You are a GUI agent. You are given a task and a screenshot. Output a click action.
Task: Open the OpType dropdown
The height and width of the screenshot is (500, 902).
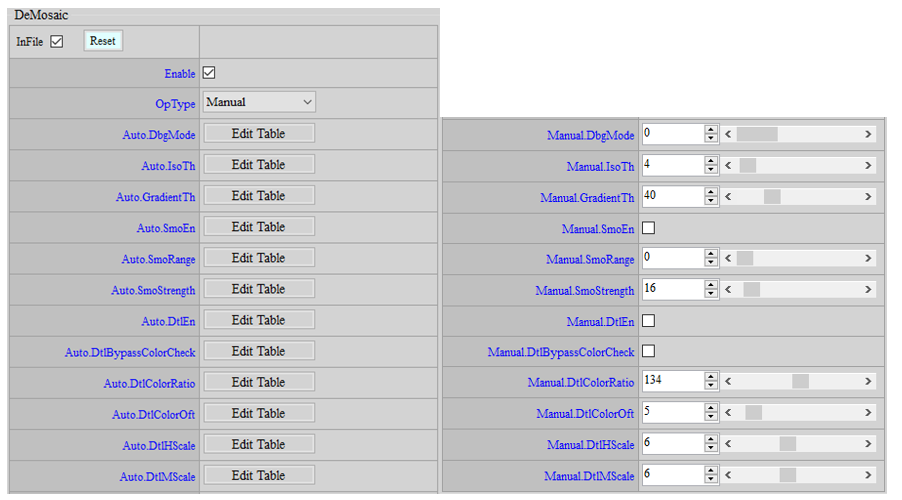point(259,102)
